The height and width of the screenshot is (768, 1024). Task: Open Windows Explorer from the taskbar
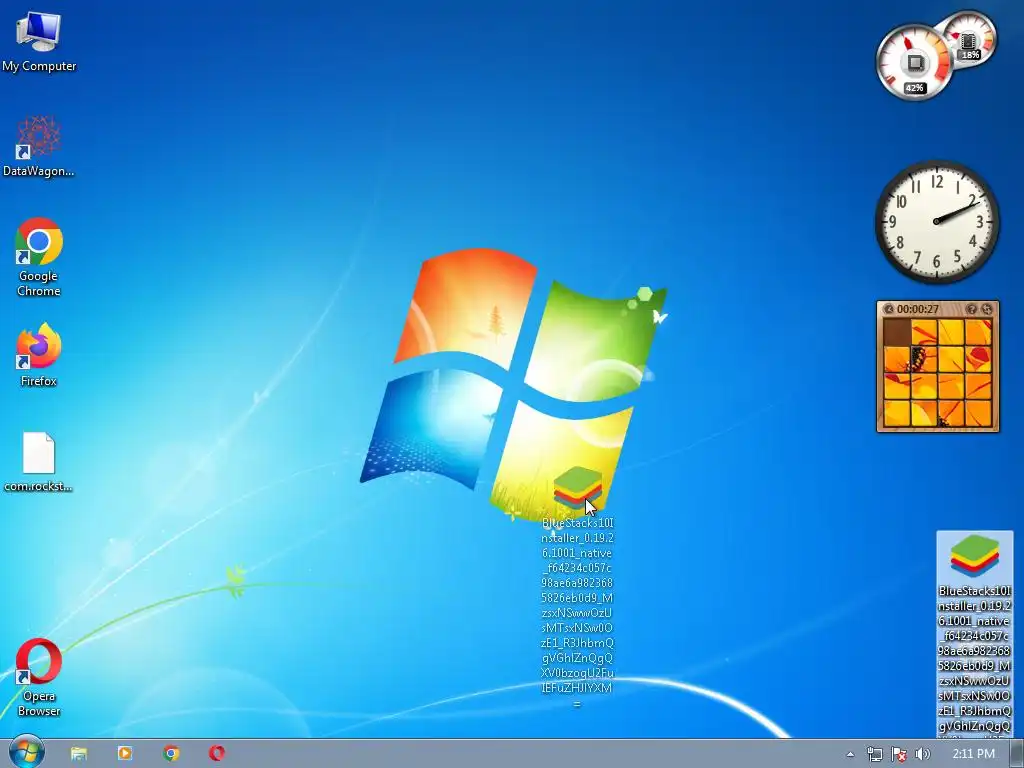point(78,753)
